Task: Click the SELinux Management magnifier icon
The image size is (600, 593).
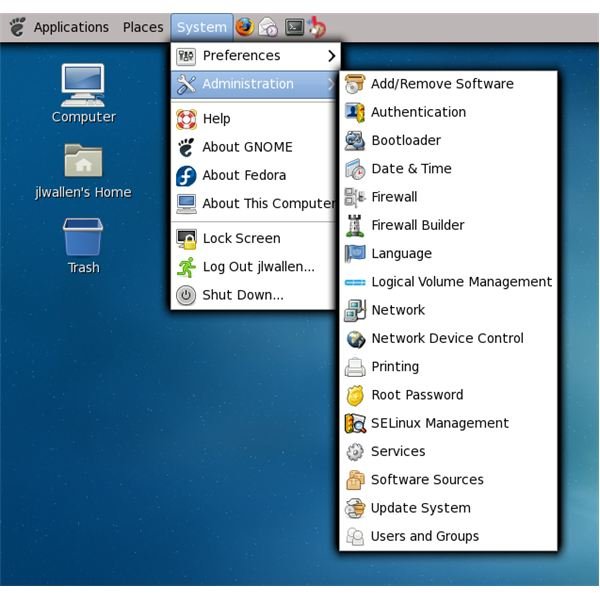Action: coord(355,424)
